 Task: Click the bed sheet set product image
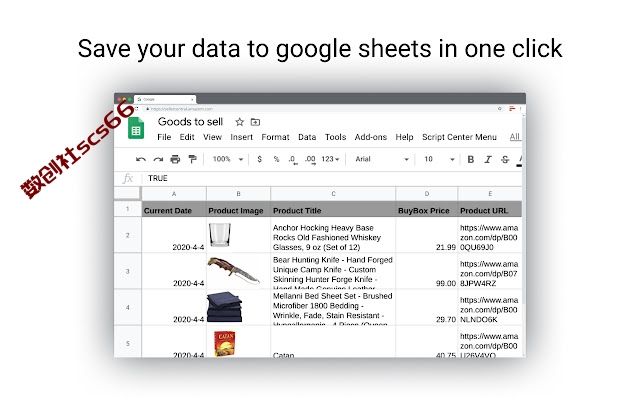pyautogui.click(x=224, y=307)
